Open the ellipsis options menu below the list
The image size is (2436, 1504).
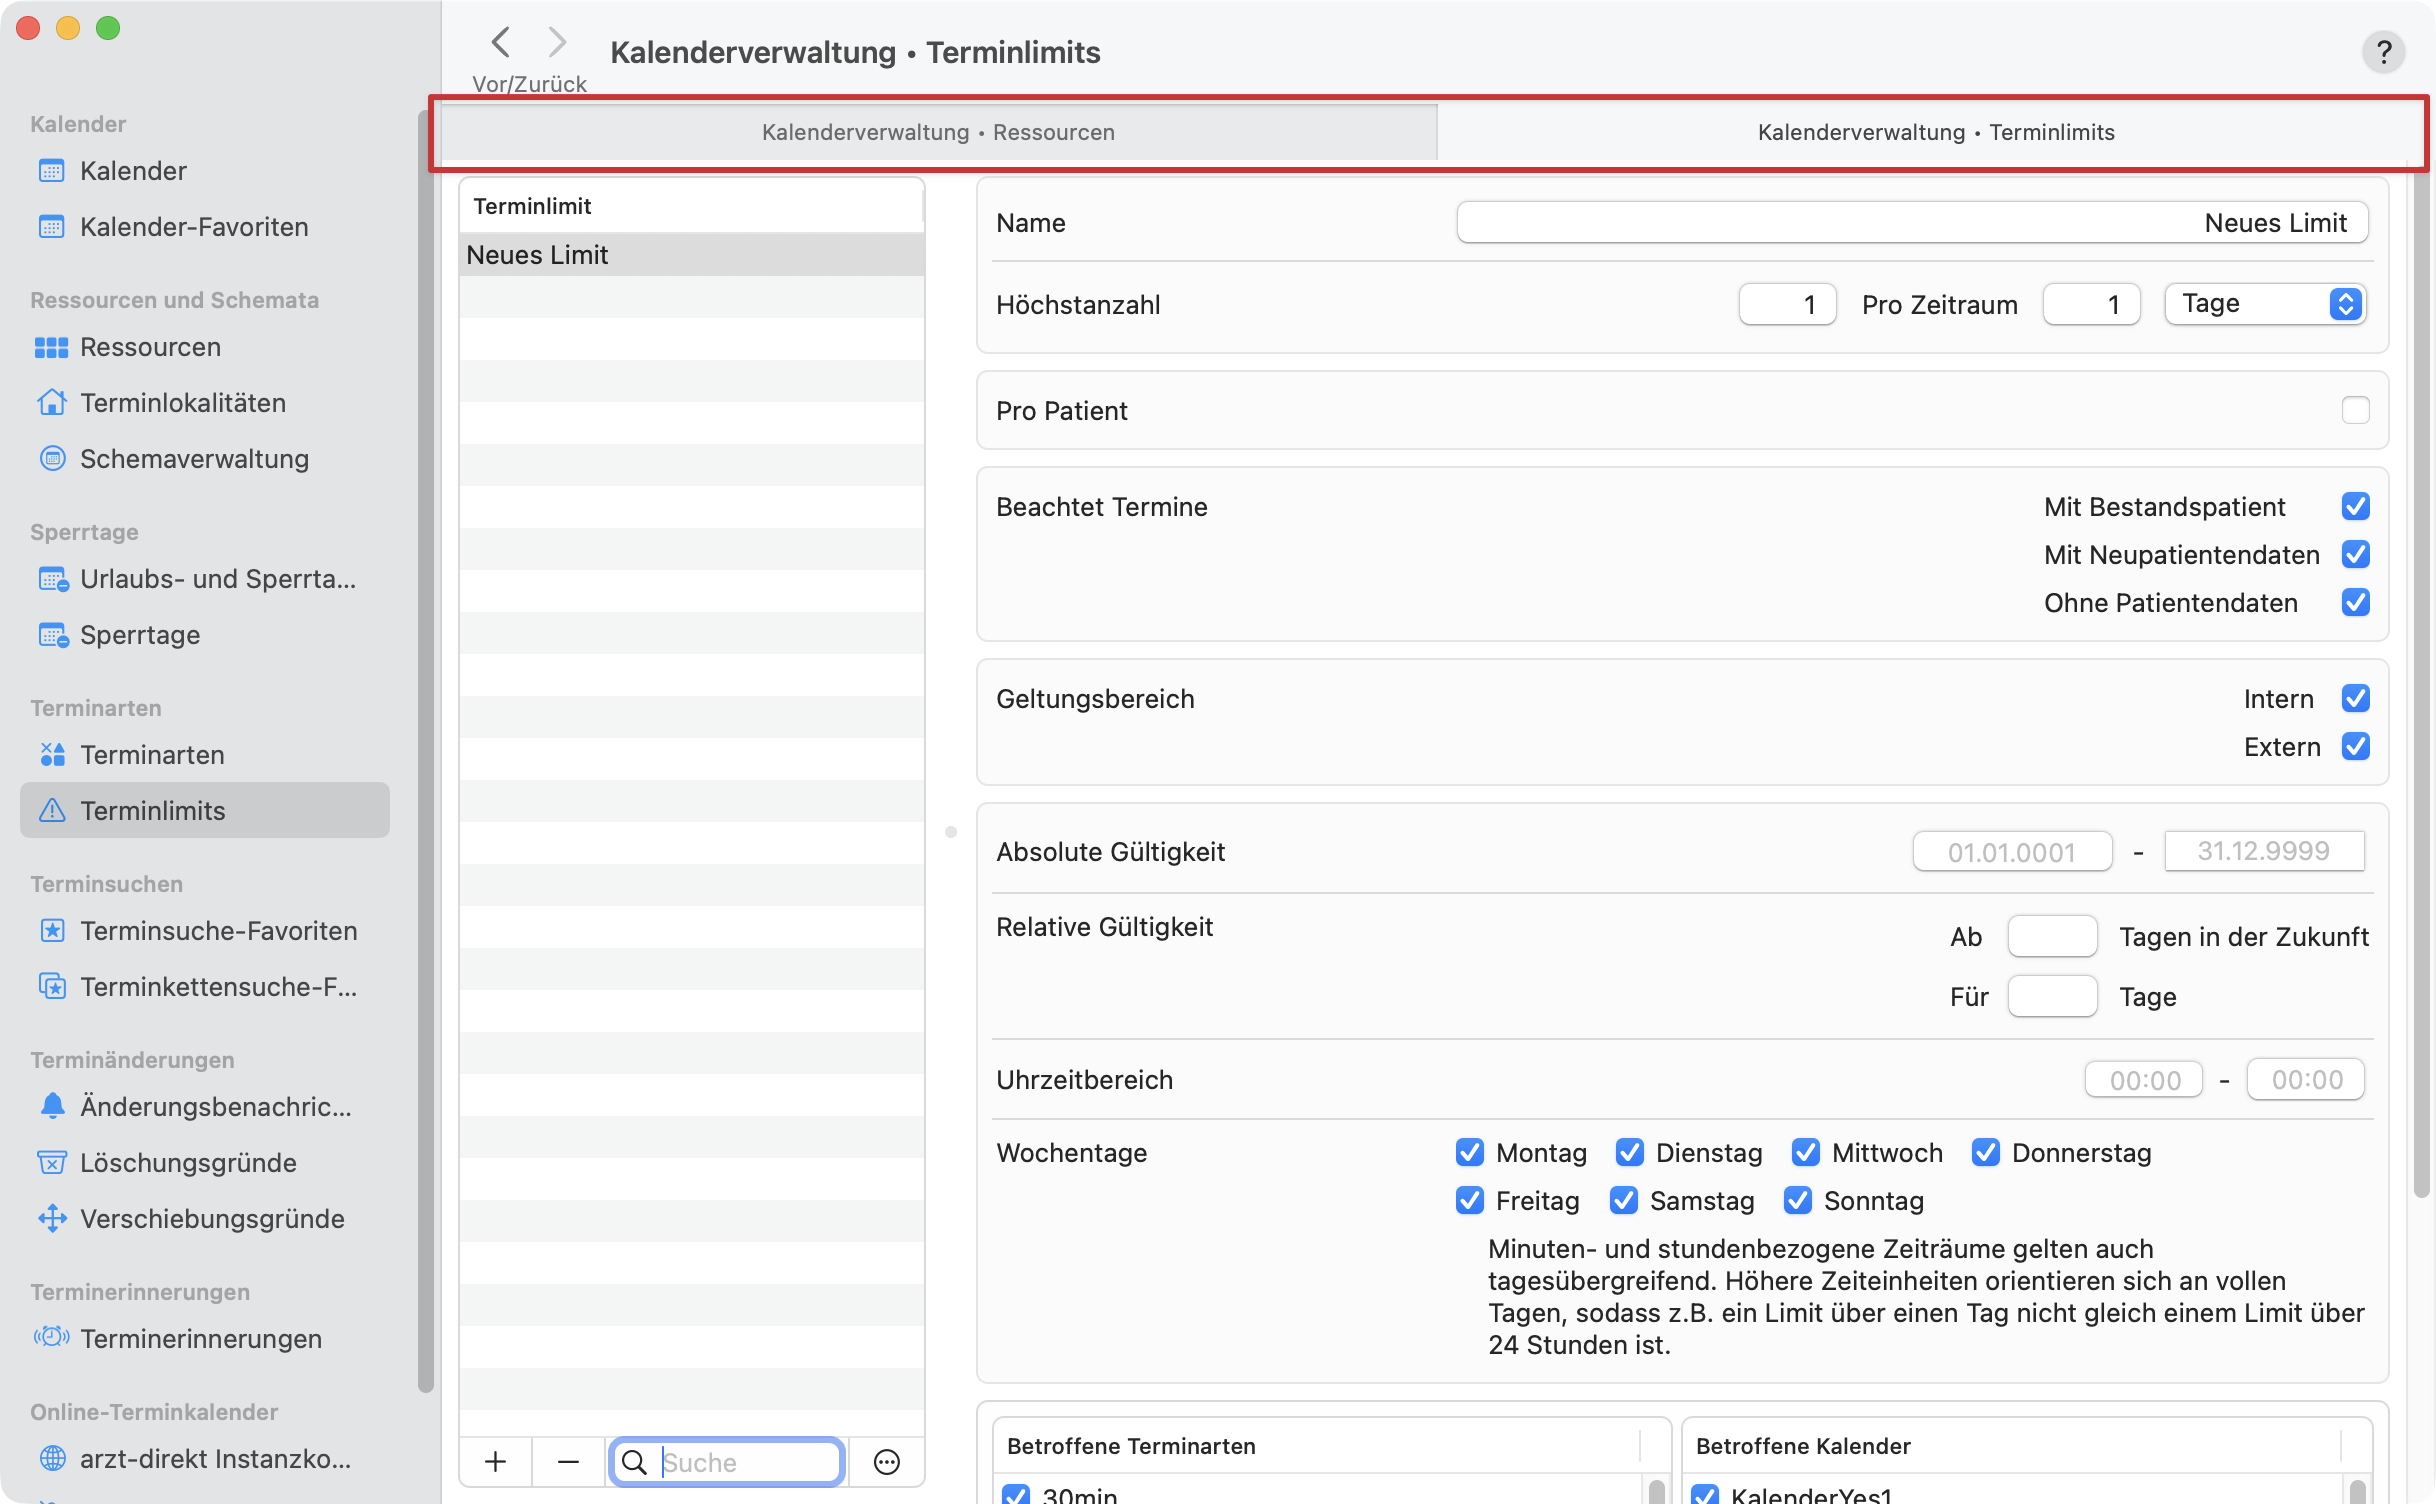(x=885, y=1461)
